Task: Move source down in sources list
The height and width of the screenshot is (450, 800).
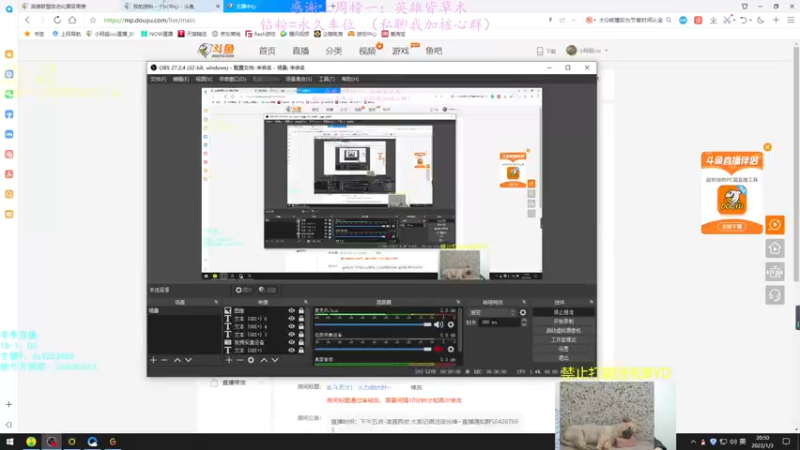Action: (x=275, y=360)
